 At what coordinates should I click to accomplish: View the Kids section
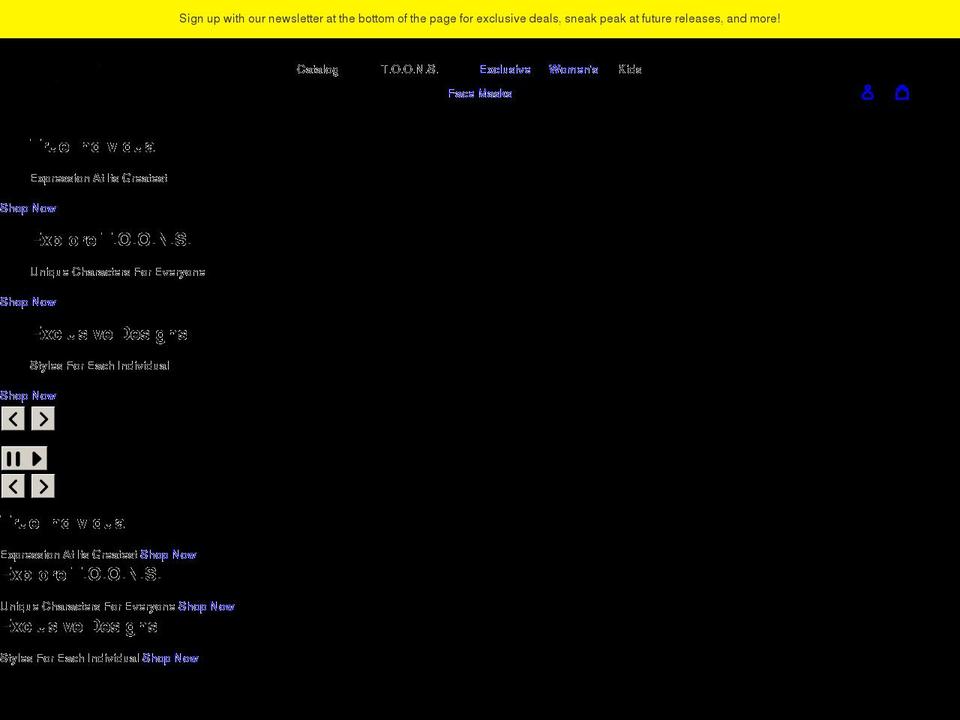click(x=630, y=69)
